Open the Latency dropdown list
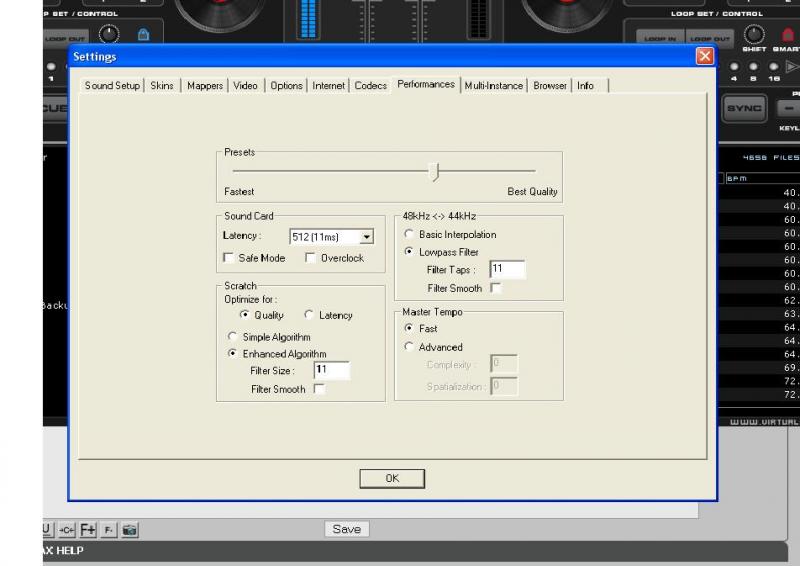 [366, 237]
